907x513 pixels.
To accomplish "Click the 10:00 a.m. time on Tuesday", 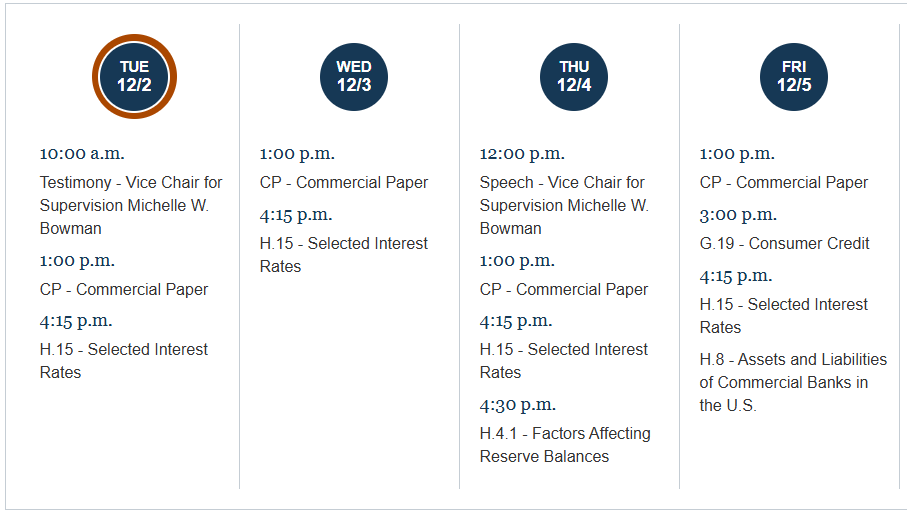I will tap(82, 154).
